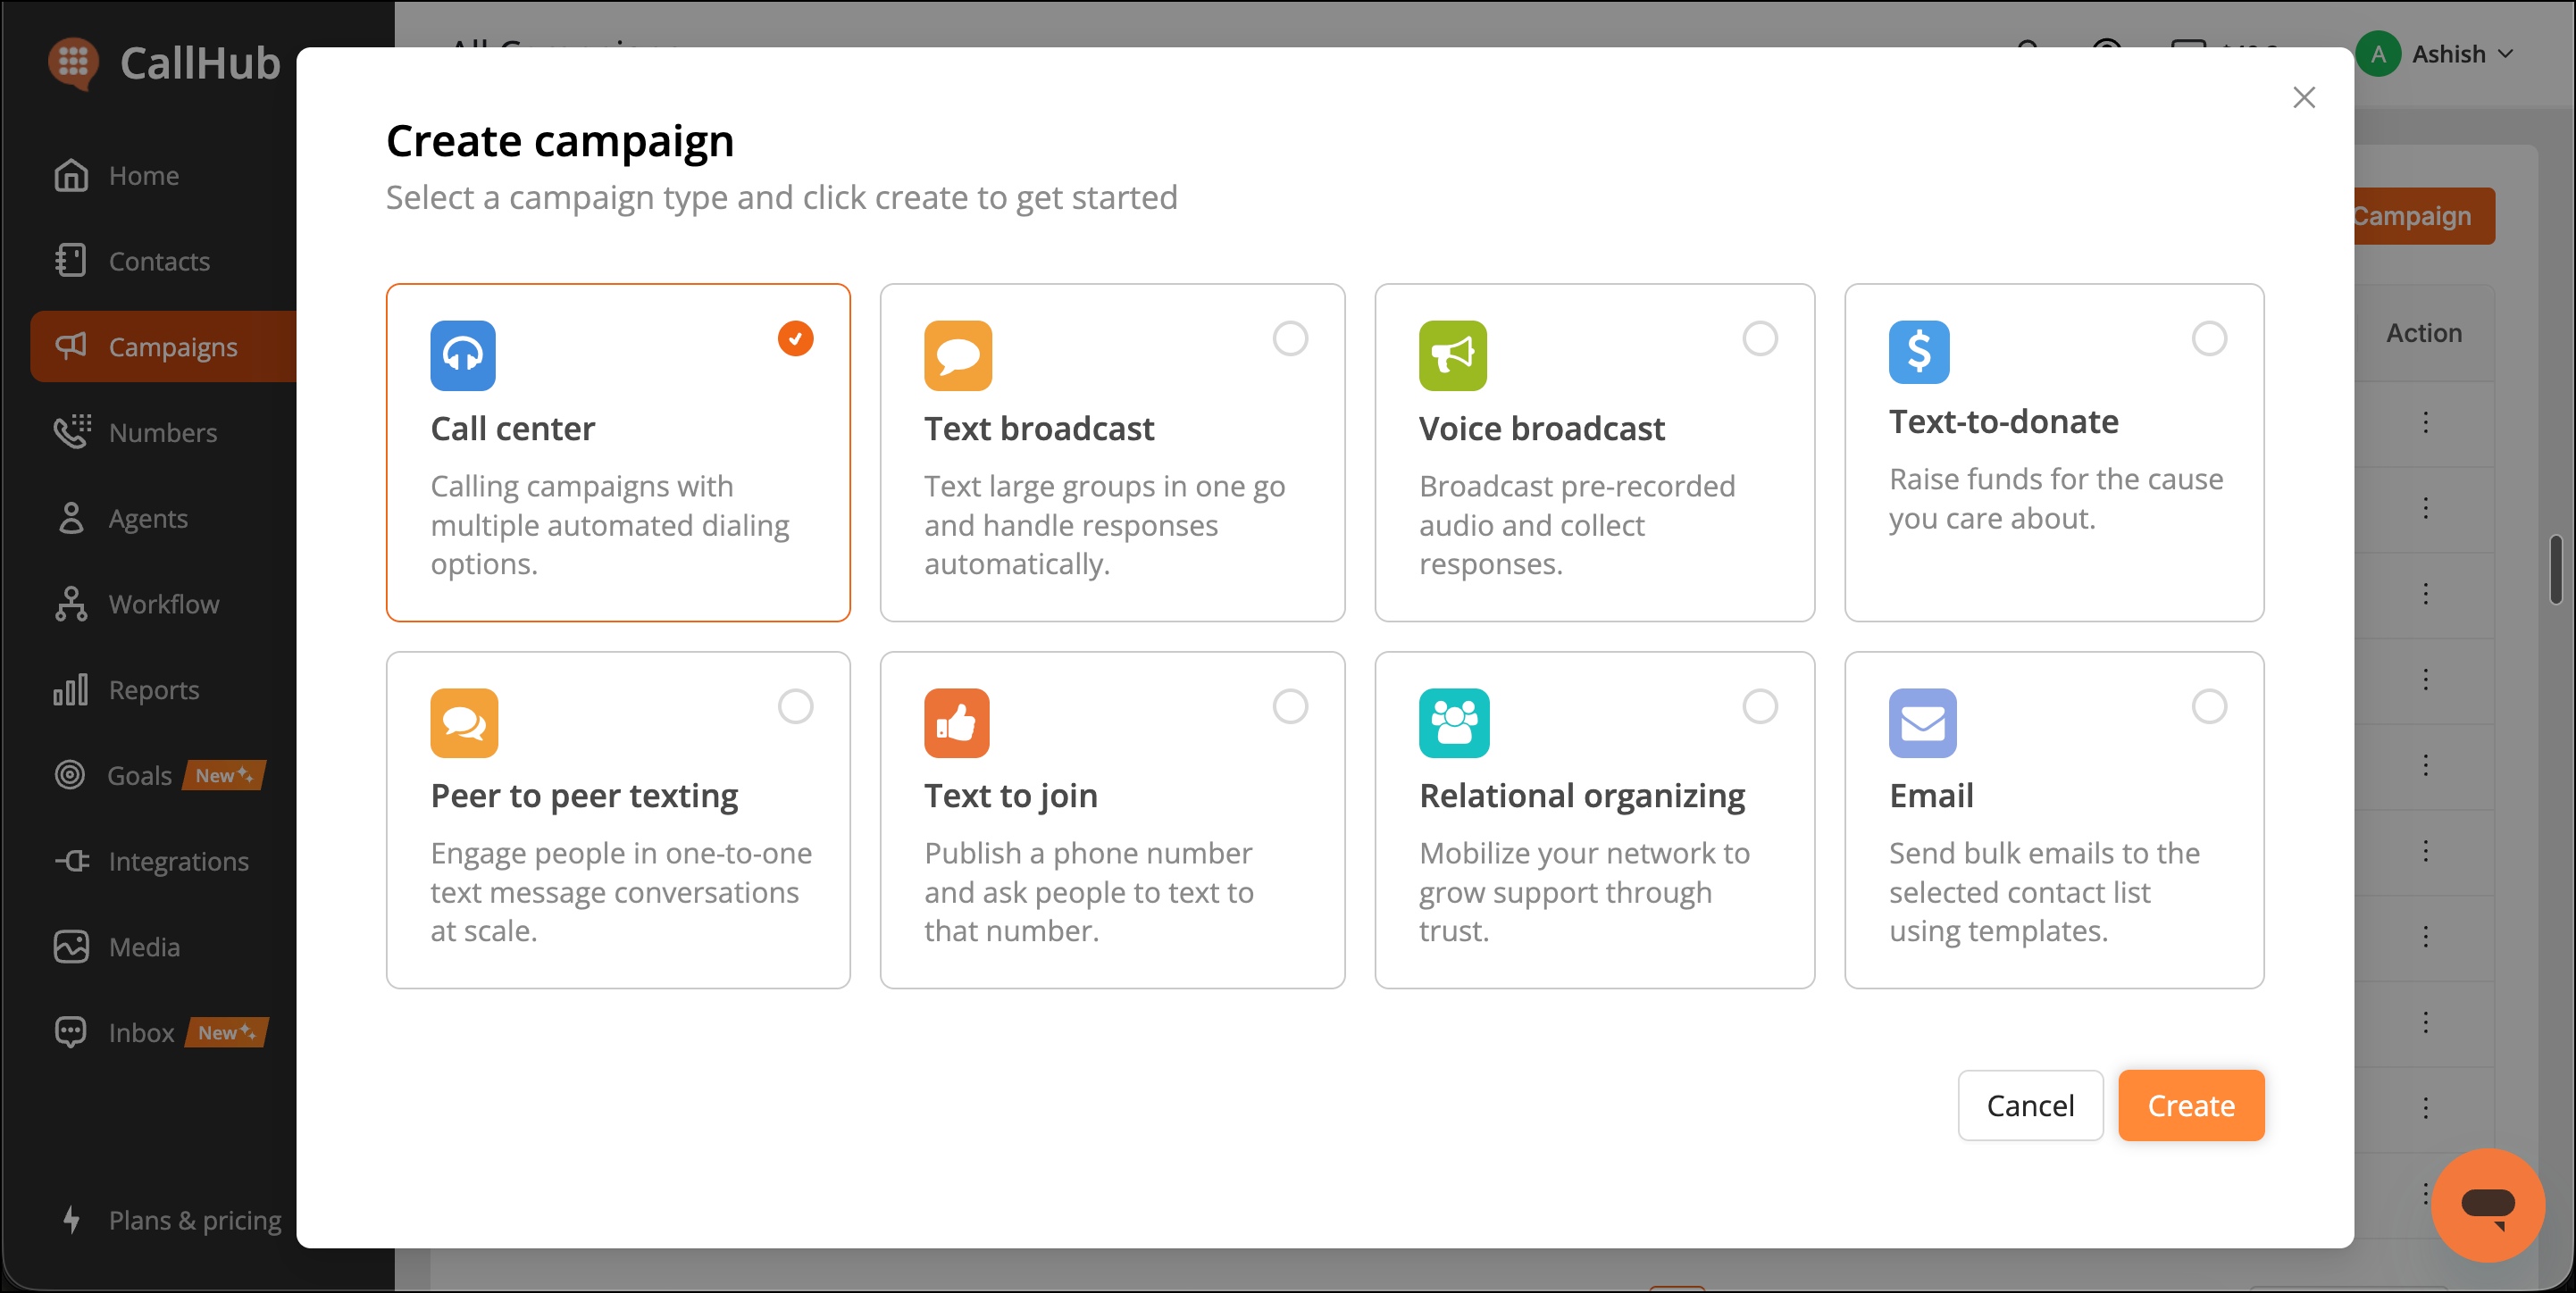
Task: Click the Create button
Action: [x=2191, y=1105]
